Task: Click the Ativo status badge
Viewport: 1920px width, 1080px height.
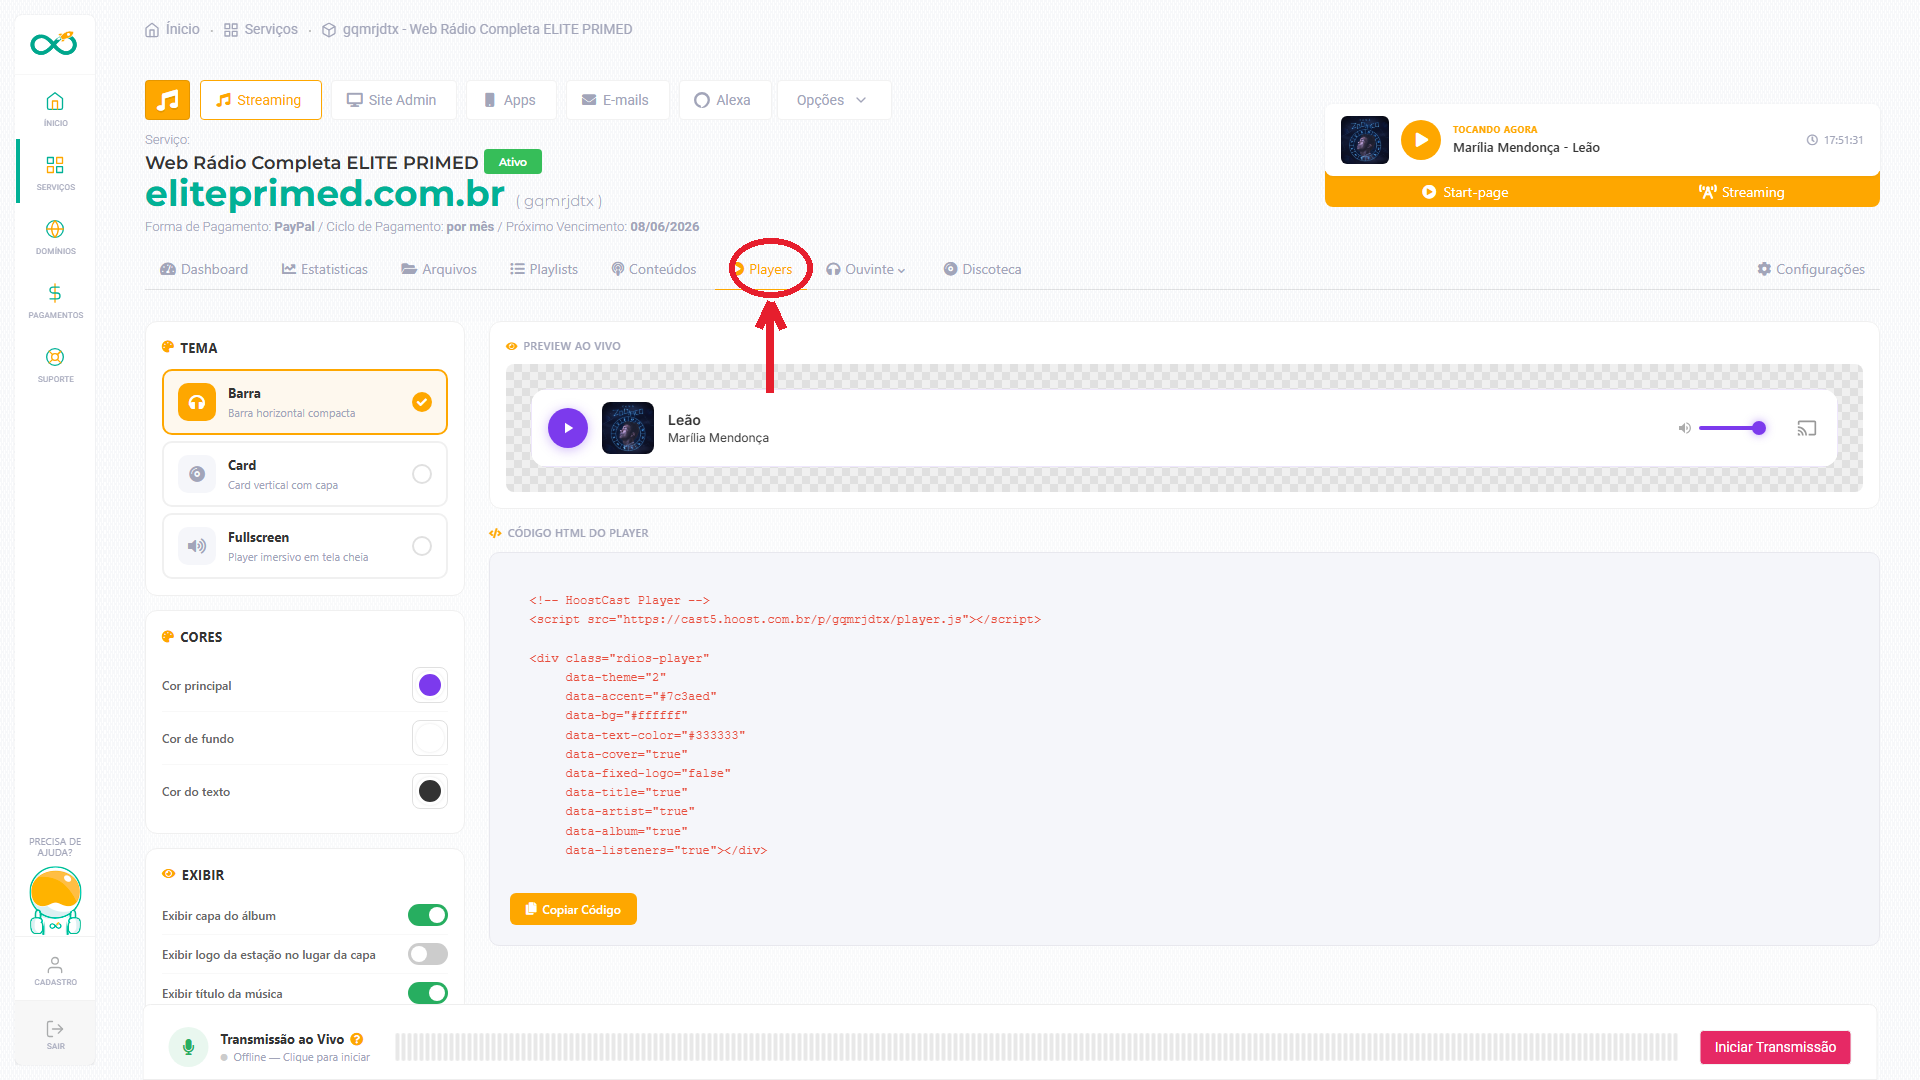Action: pos(513,162)
